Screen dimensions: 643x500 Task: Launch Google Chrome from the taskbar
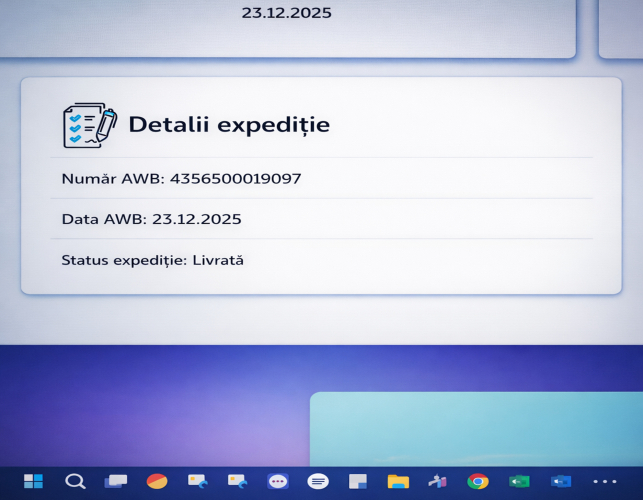[x=478, y=481]
